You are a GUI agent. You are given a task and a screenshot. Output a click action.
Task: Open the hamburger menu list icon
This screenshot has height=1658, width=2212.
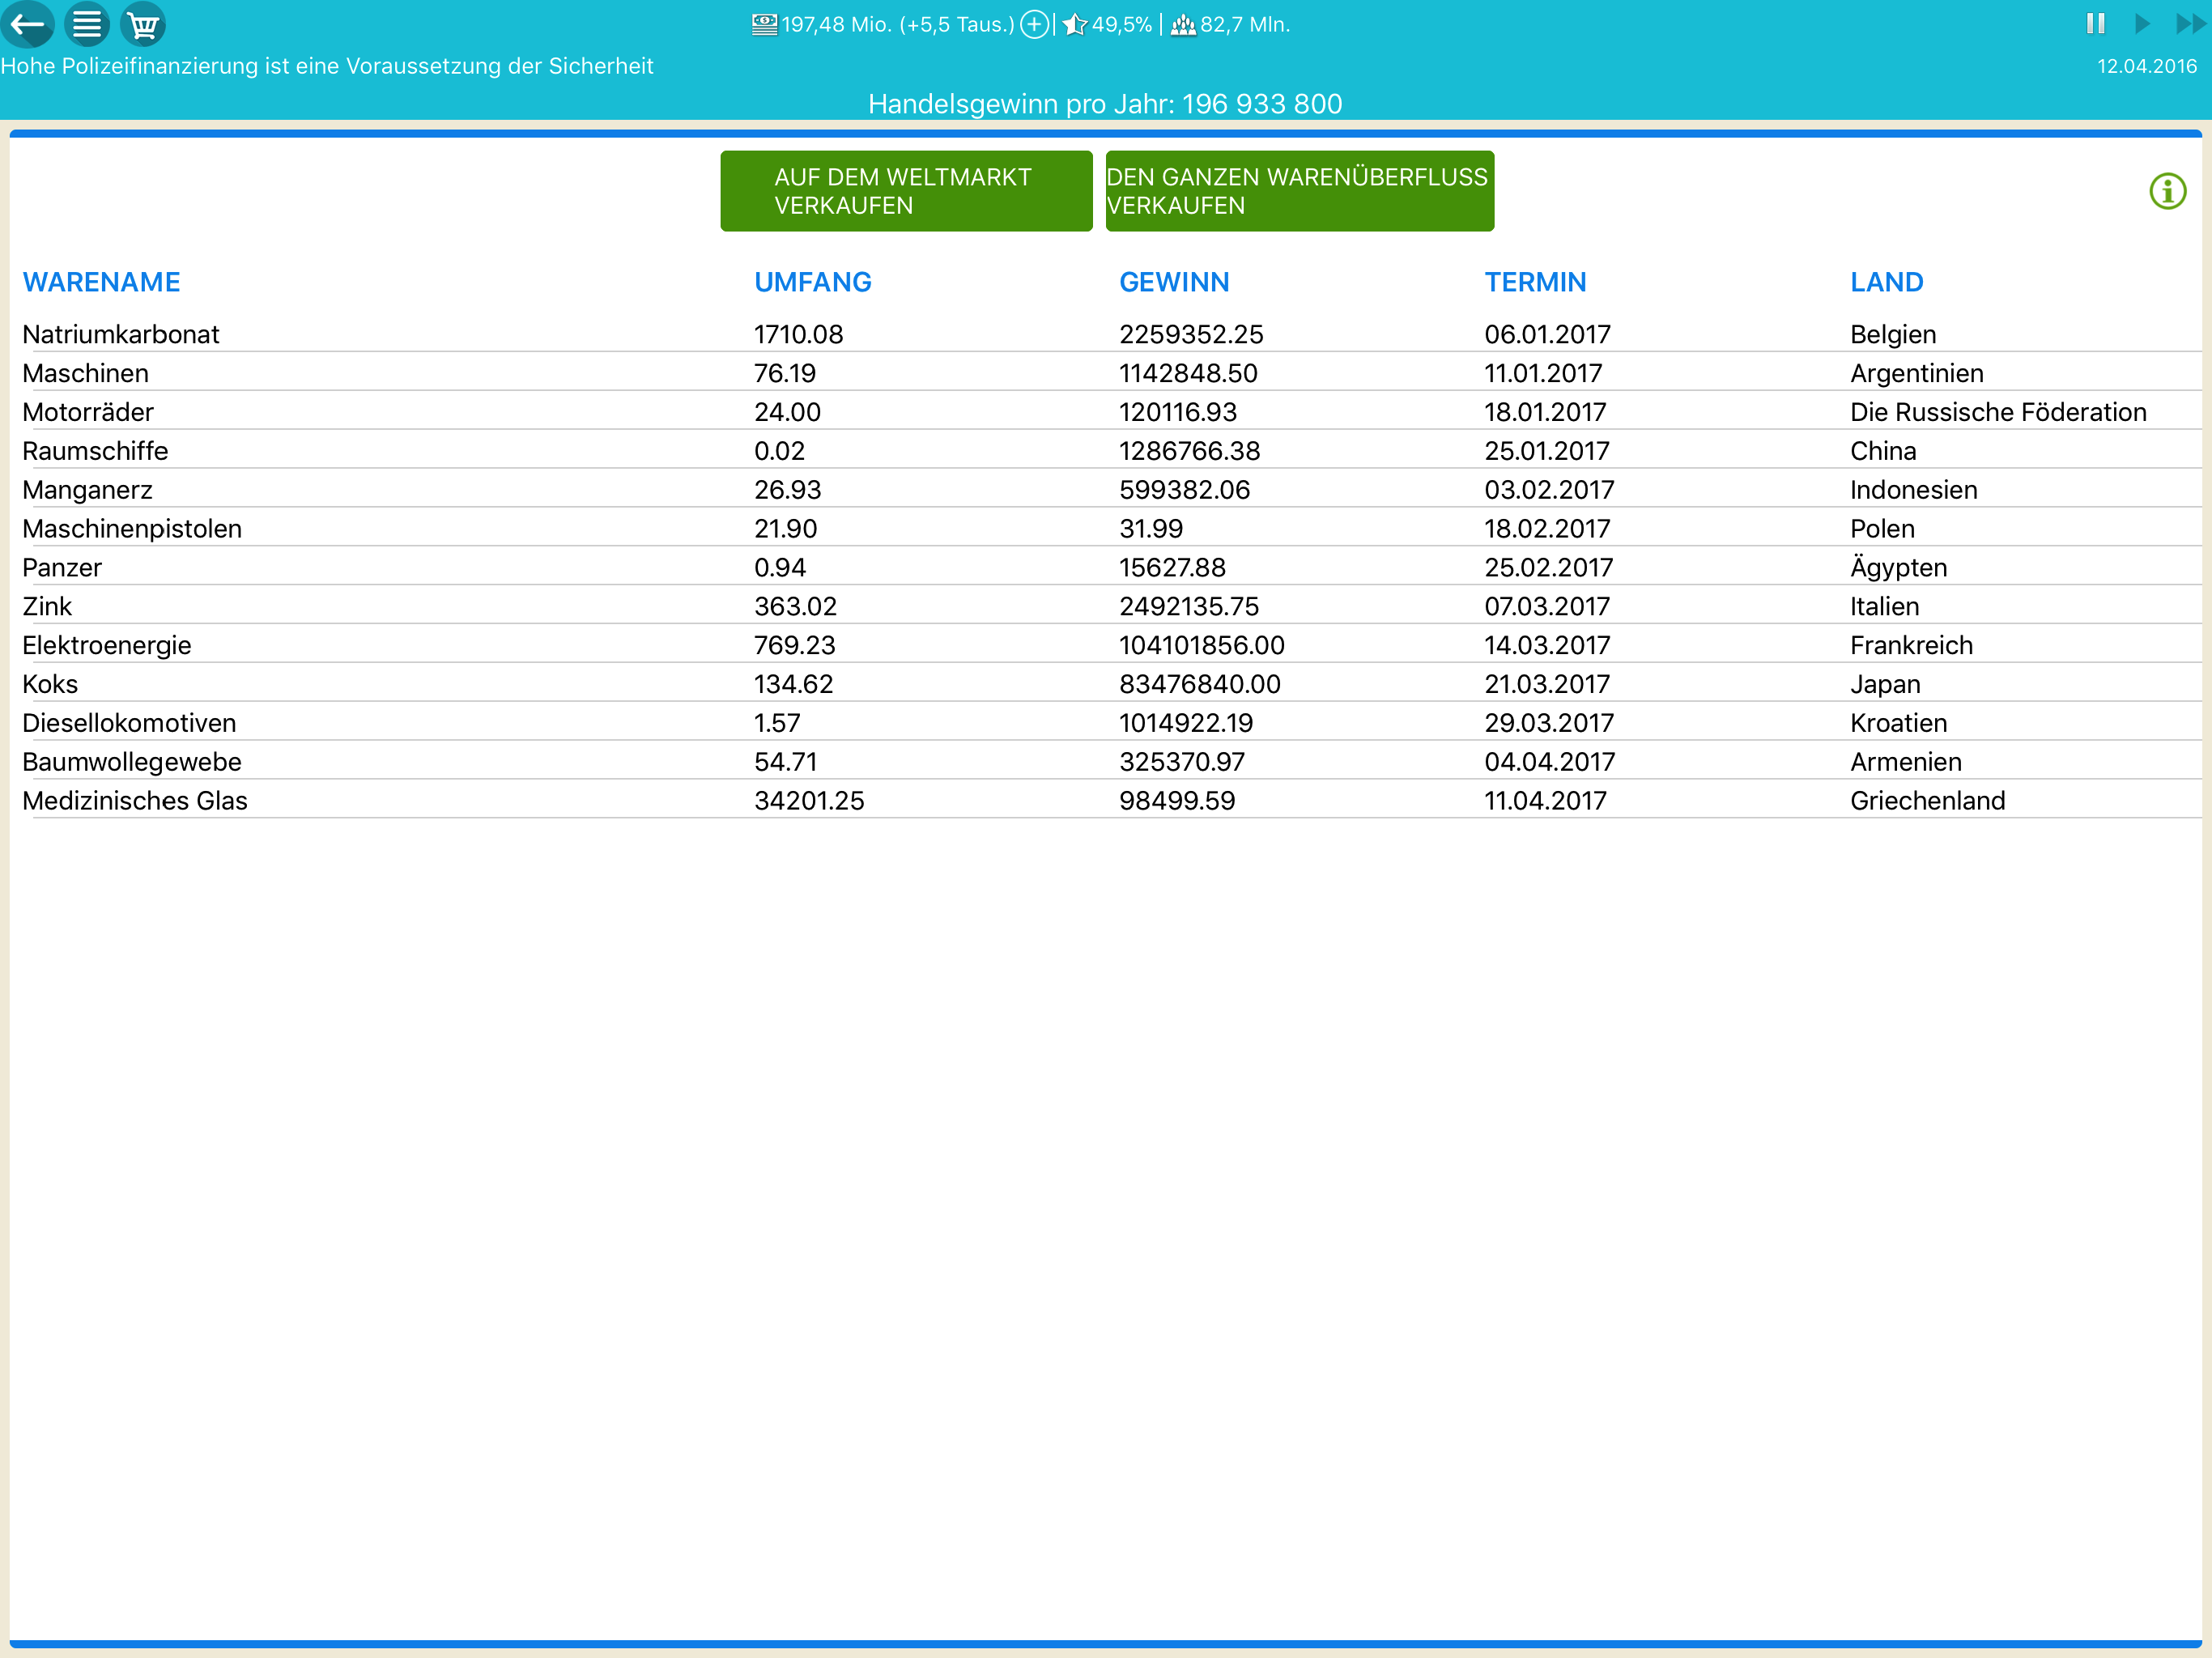tap(87, 24)
